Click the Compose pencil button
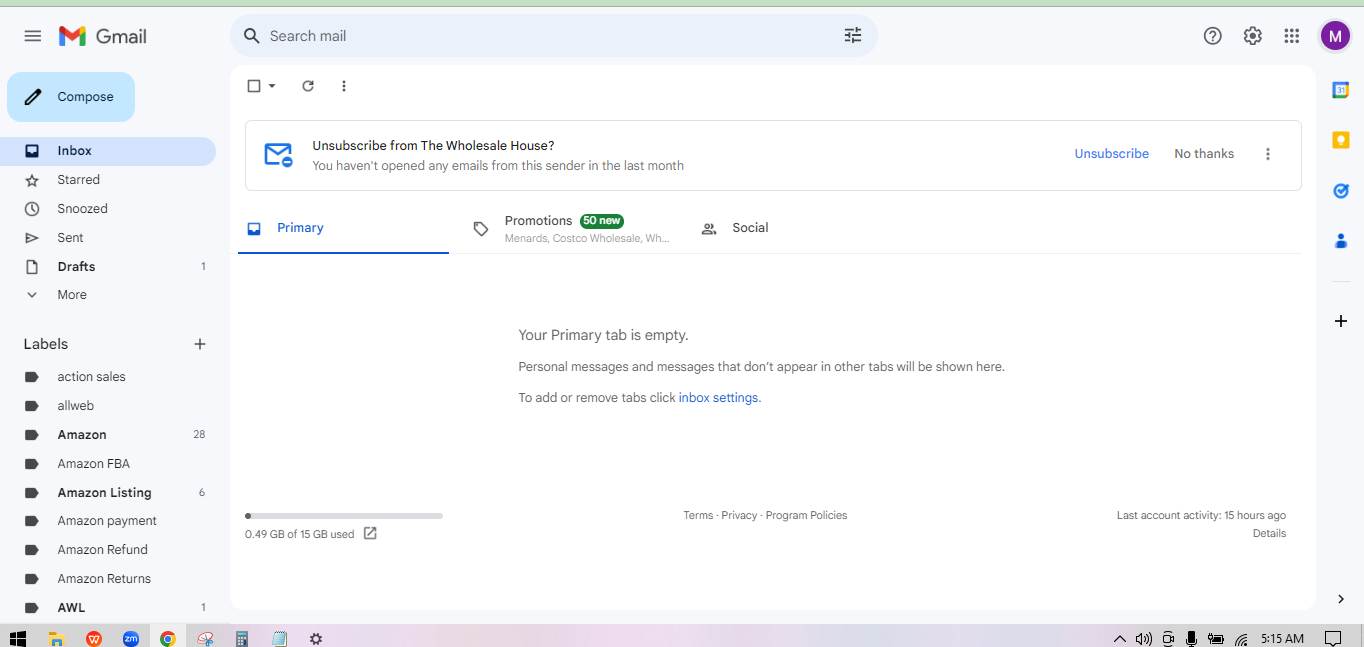This screenshot has width=1364, height=647. coord(71,97)
